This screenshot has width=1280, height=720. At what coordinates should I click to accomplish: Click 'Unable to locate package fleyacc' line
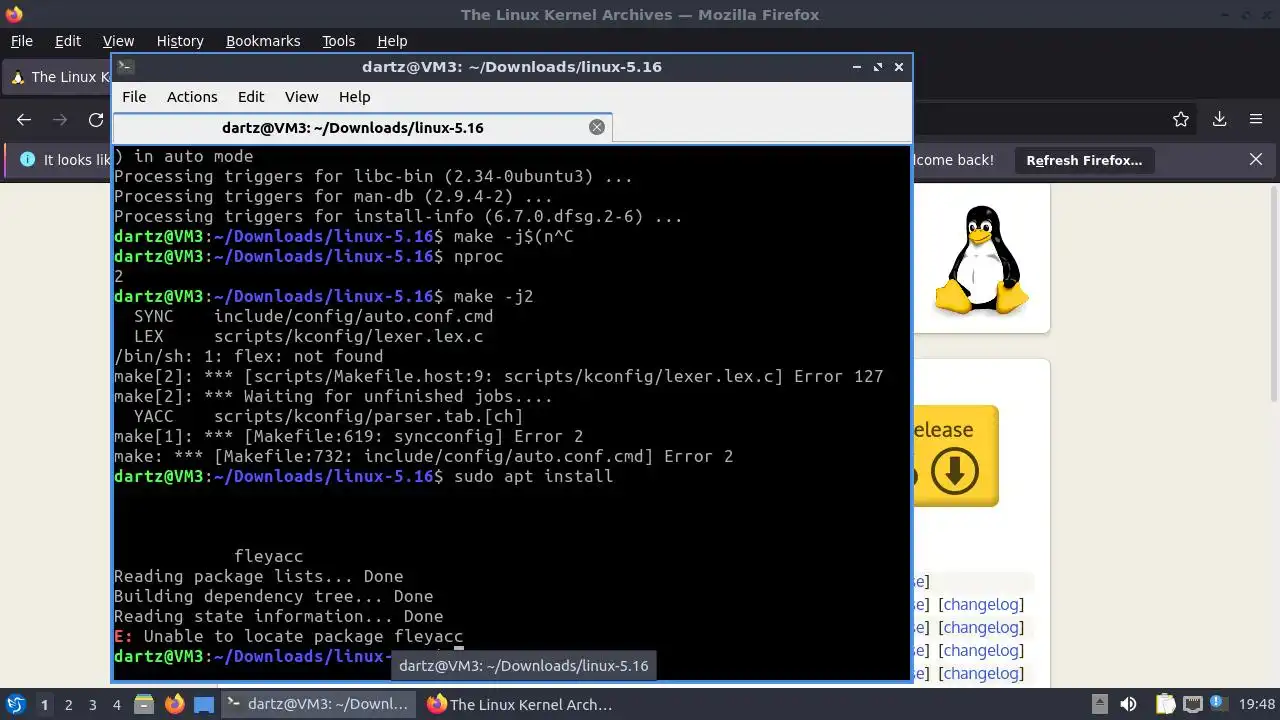click(x=289, y=636)
